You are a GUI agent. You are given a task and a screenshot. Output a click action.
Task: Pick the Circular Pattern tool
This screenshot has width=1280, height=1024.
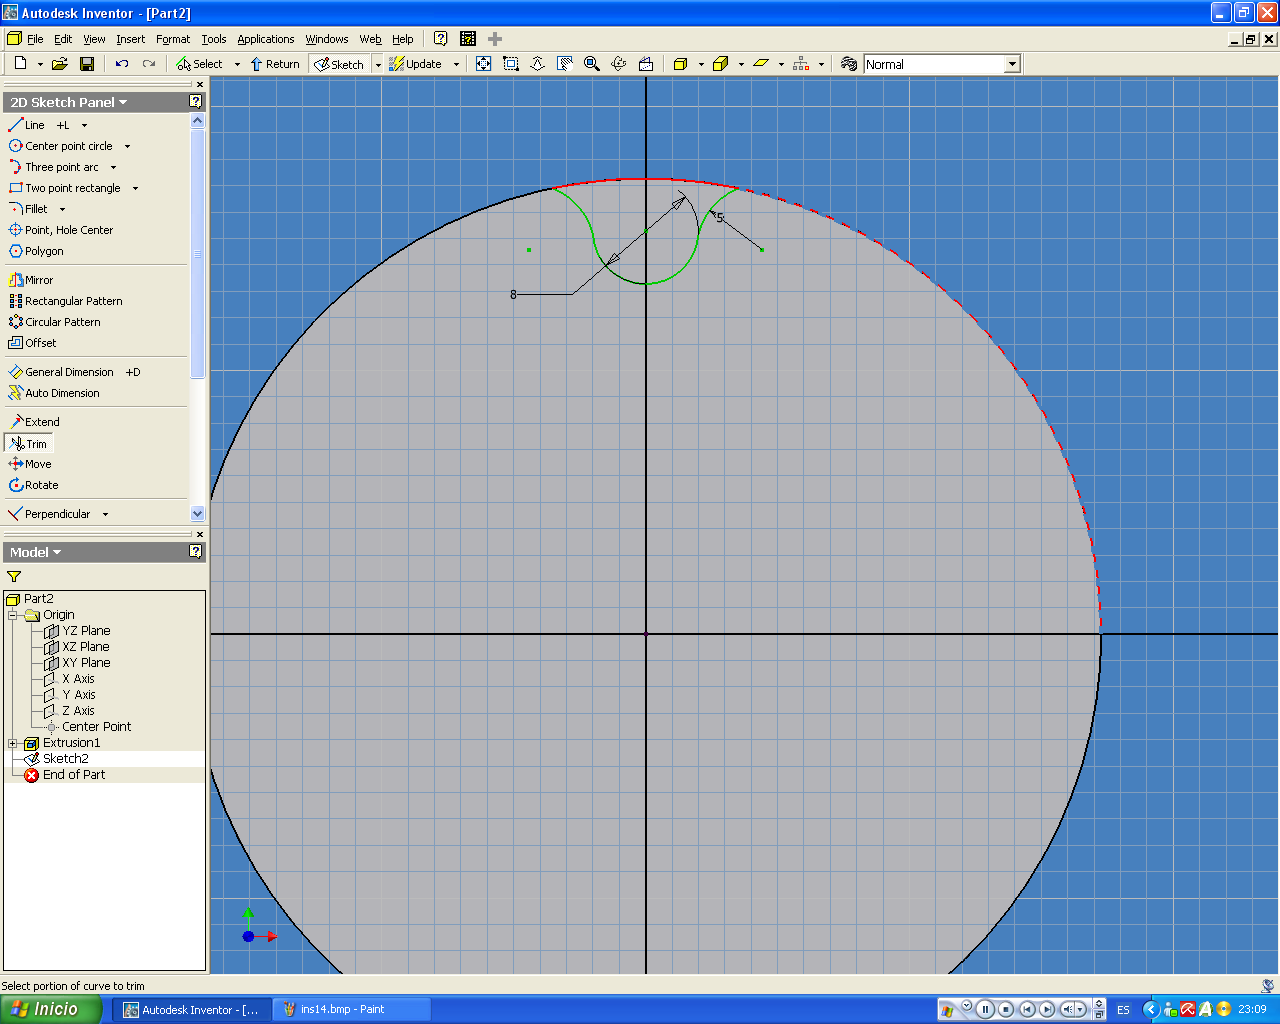pos(55,322)
